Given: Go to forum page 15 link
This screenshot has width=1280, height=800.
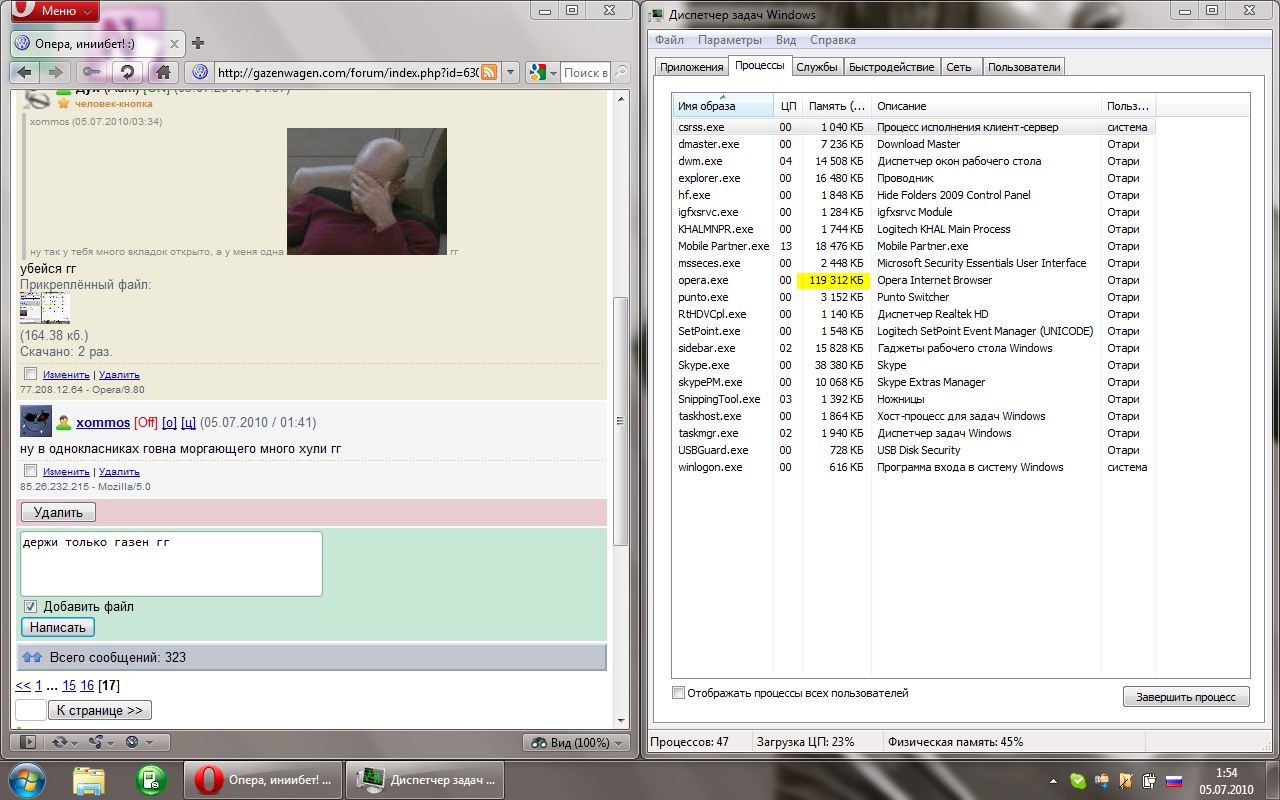Looking at the screenshot, I should [69, 685].
